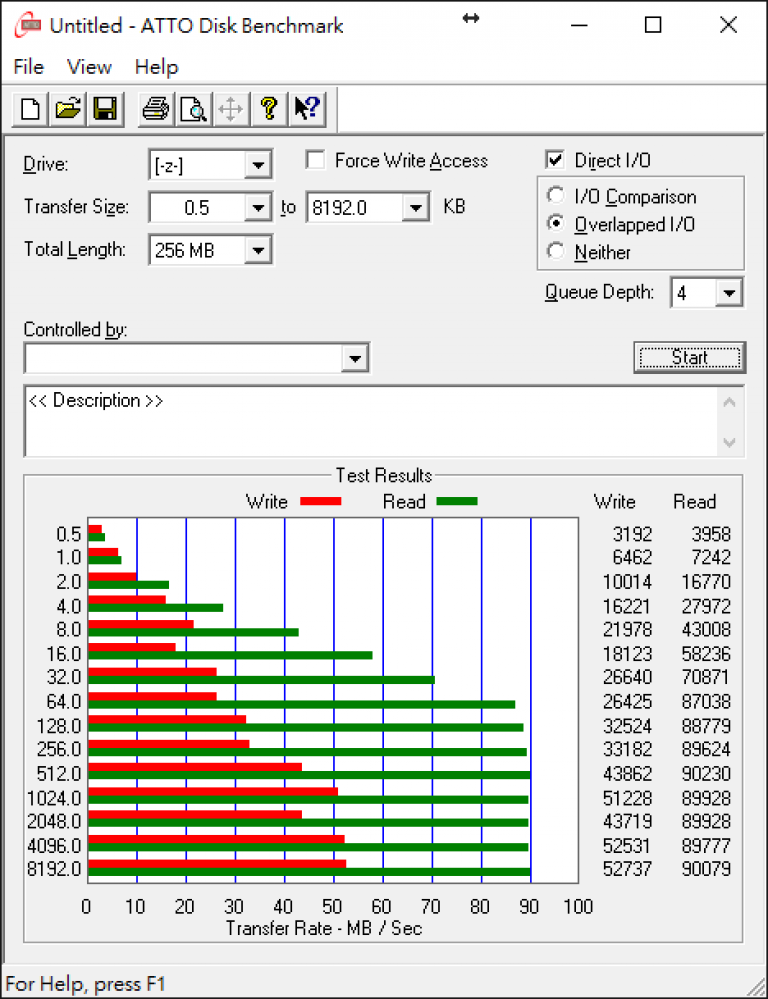Click status bar text For Help, press F1
This screenshot has height=999, width=768.
(85, 984)
